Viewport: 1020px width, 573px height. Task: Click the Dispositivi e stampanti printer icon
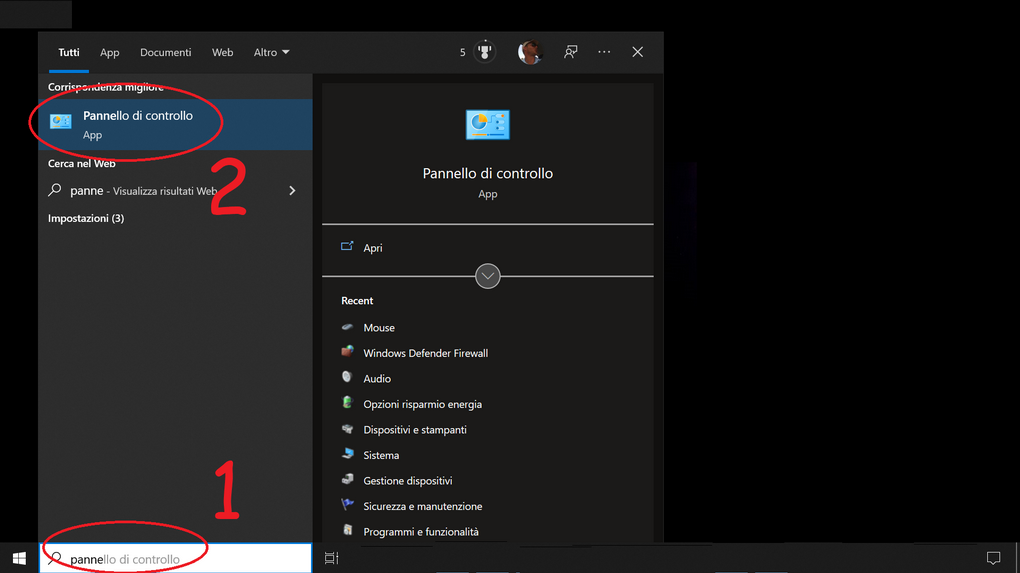point(347,429)
